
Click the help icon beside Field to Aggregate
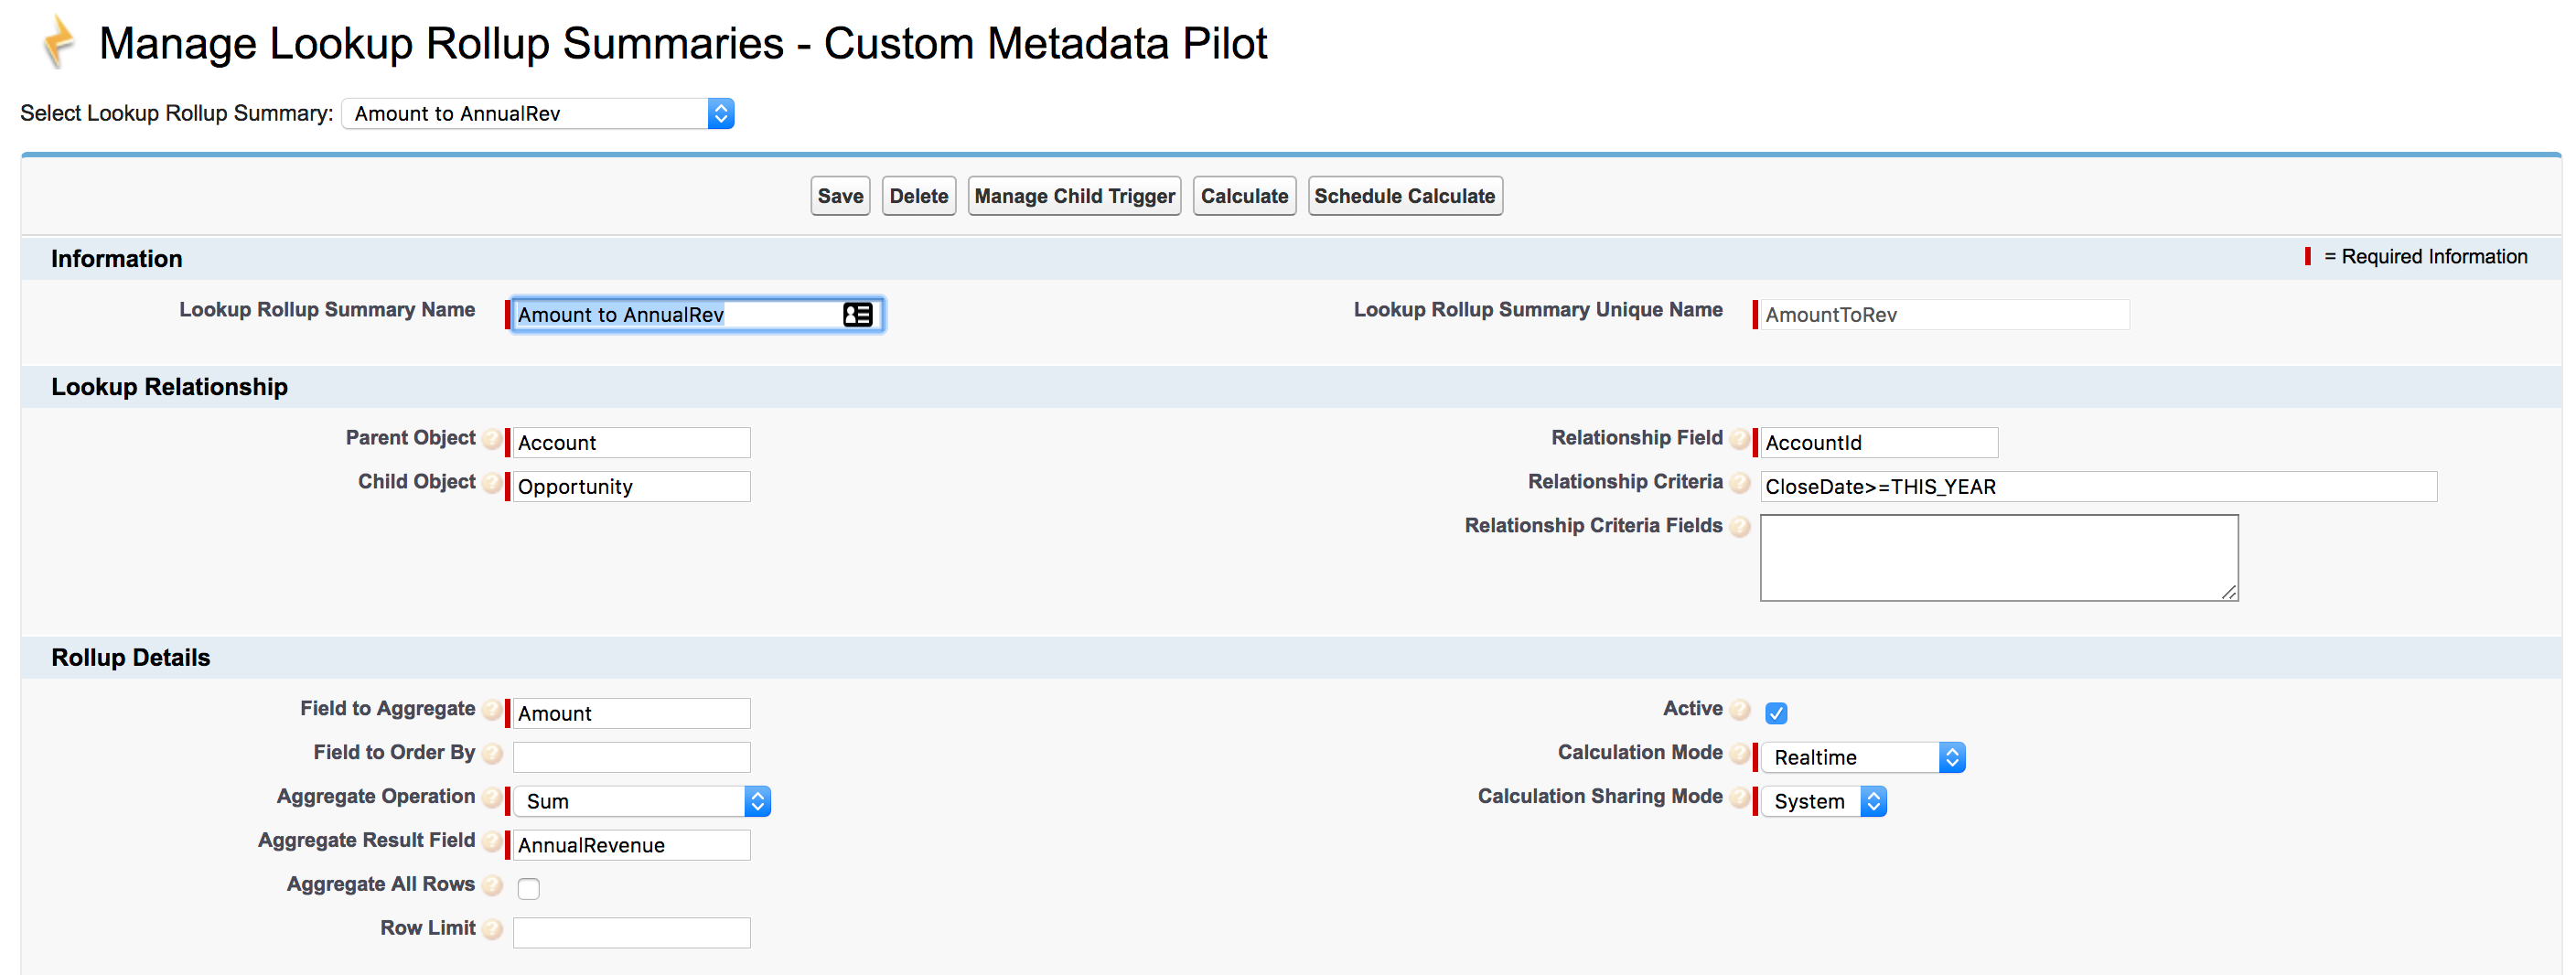492,710
